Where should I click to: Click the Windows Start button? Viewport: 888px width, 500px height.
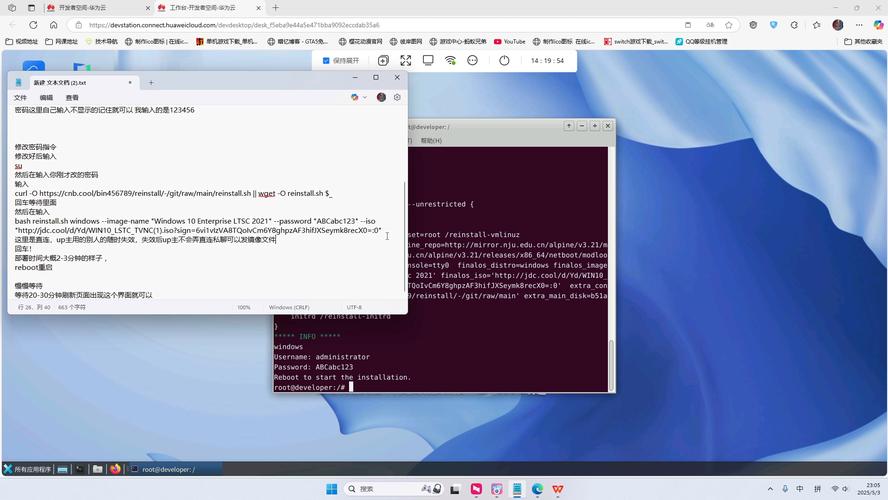tap(331, 489)
